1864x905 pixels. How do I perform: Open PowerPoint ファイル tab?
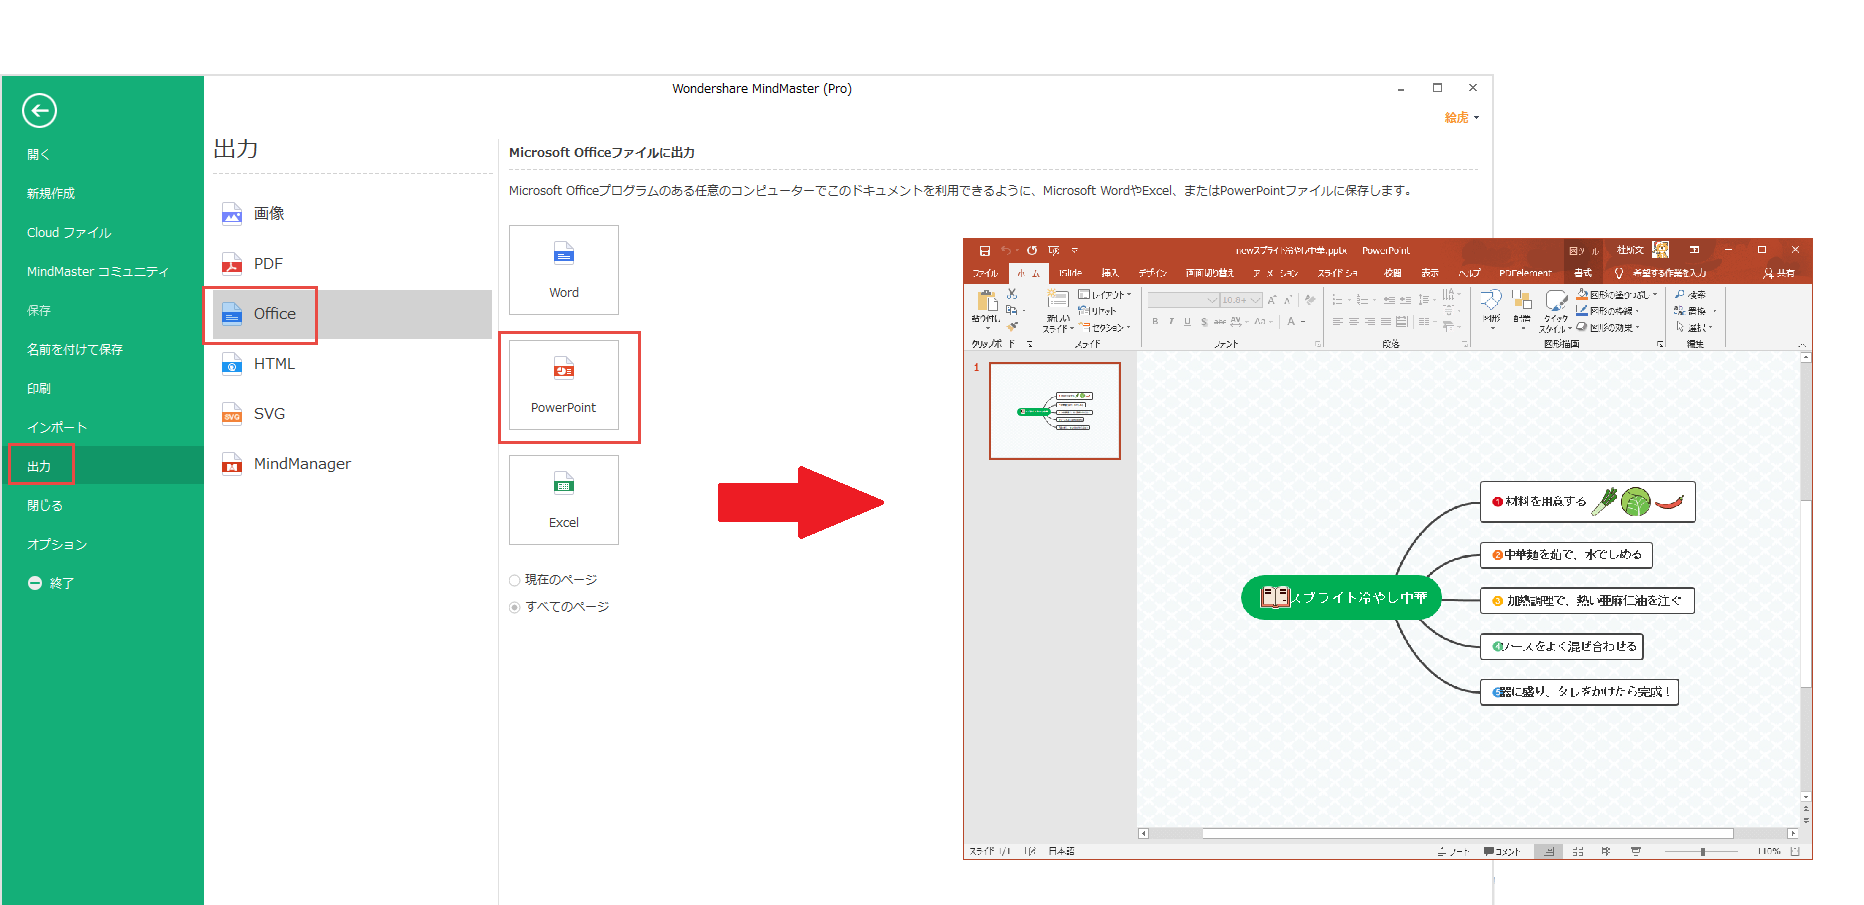tap(985, 273)
